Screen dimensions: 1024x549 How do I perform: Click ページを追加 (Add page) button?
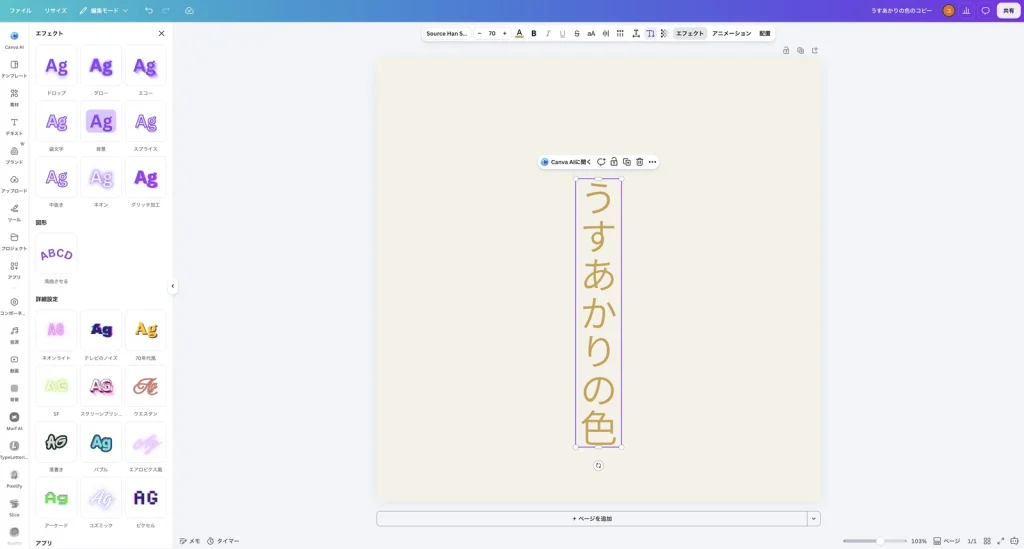coord(592,519)
